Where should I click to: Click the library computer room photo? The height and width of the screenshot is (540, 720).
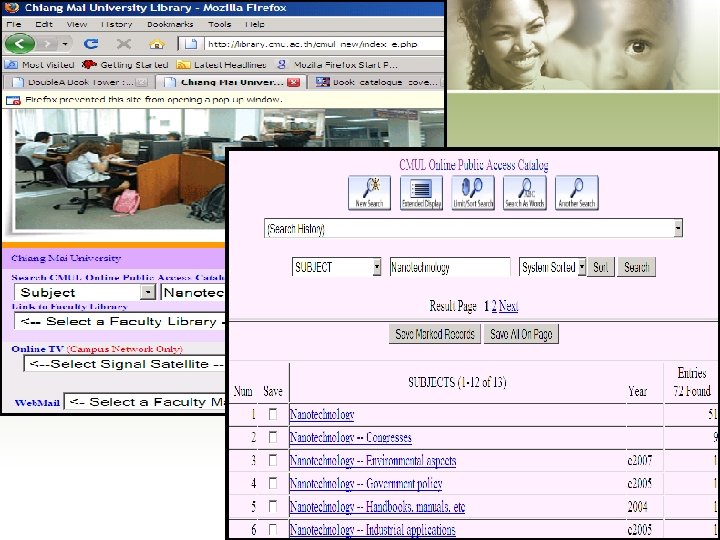coord(119,169)
